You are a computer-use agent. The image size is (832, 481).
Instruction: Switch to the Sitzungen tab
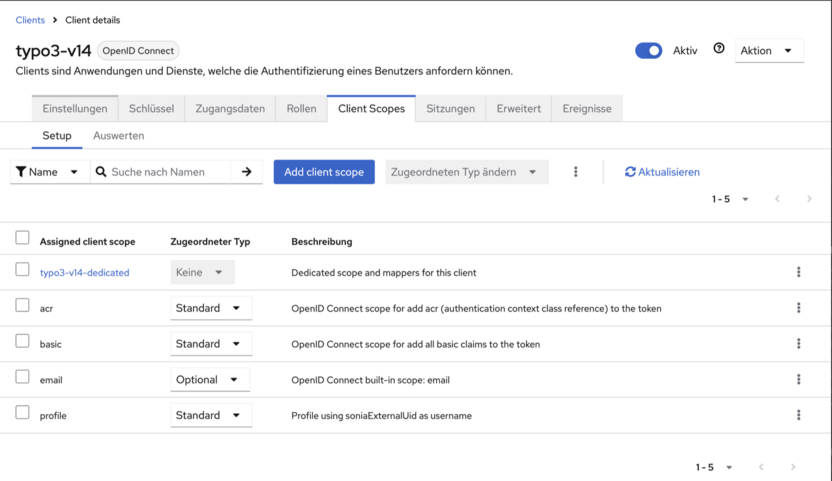tap(450, 108)
